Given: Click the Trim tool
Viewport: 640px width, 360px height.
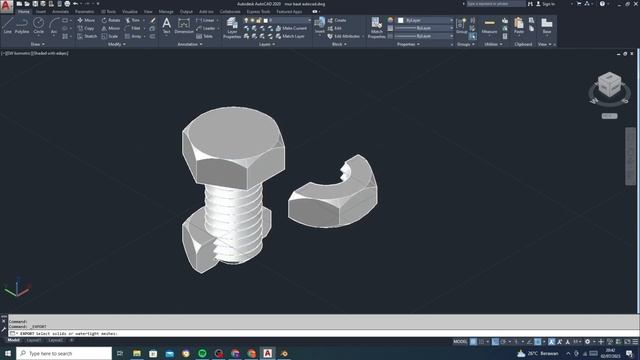Looking at the screenshot, I should 132,20.
